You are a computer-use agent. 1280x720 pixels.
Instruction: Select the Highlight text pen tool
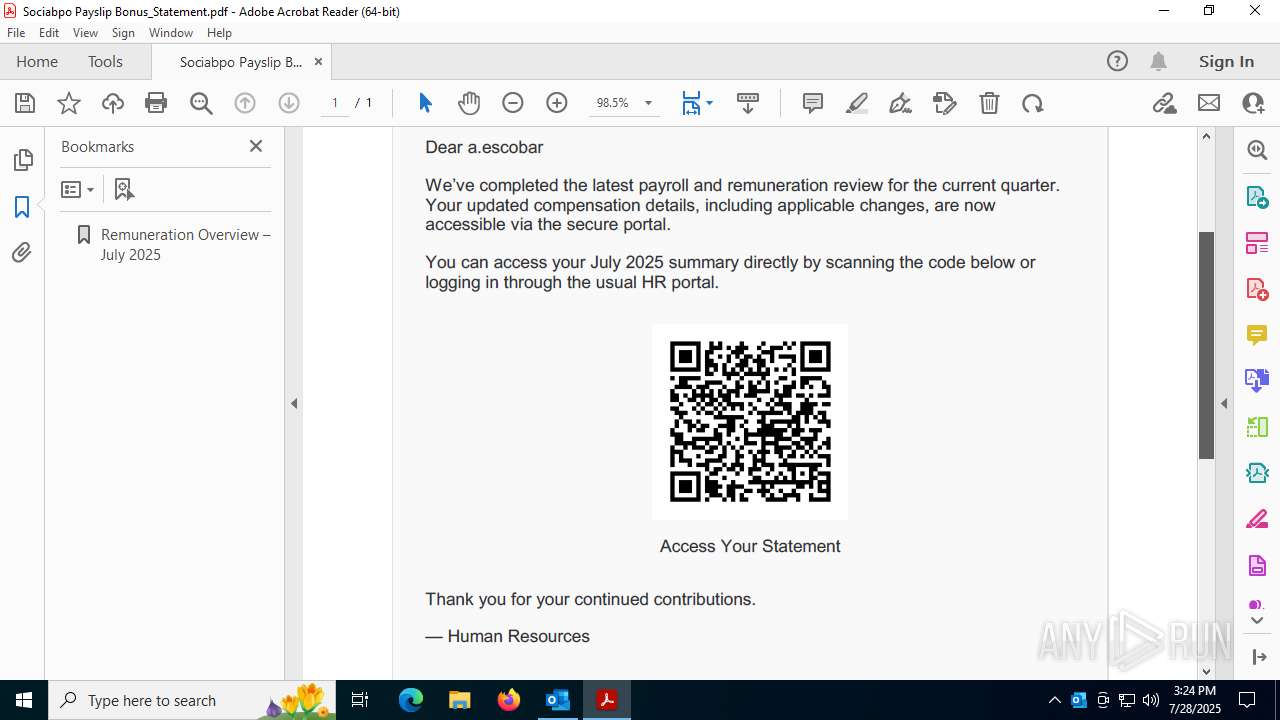[857, 103]
